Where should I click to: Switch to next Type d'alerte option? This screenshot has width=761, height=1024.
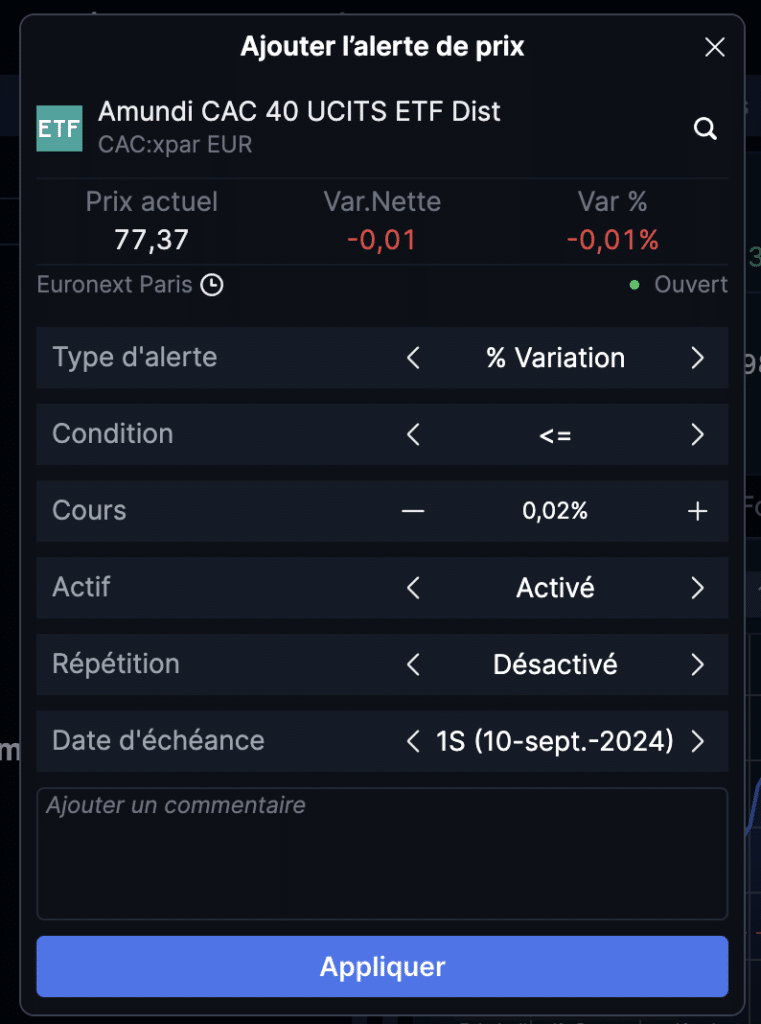(x=698, y=358)
